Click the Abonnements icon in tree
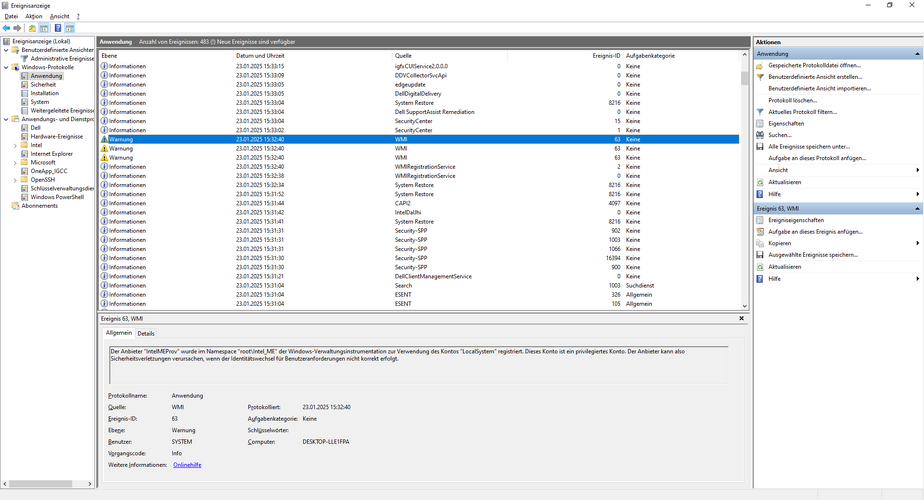Screen dimensions: 924x500 (15, 206)
